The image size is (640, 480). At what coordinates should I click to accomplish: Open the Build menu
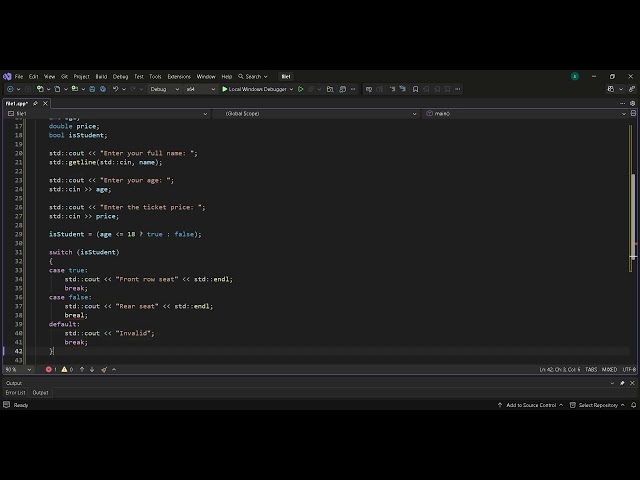coord(101,76)
